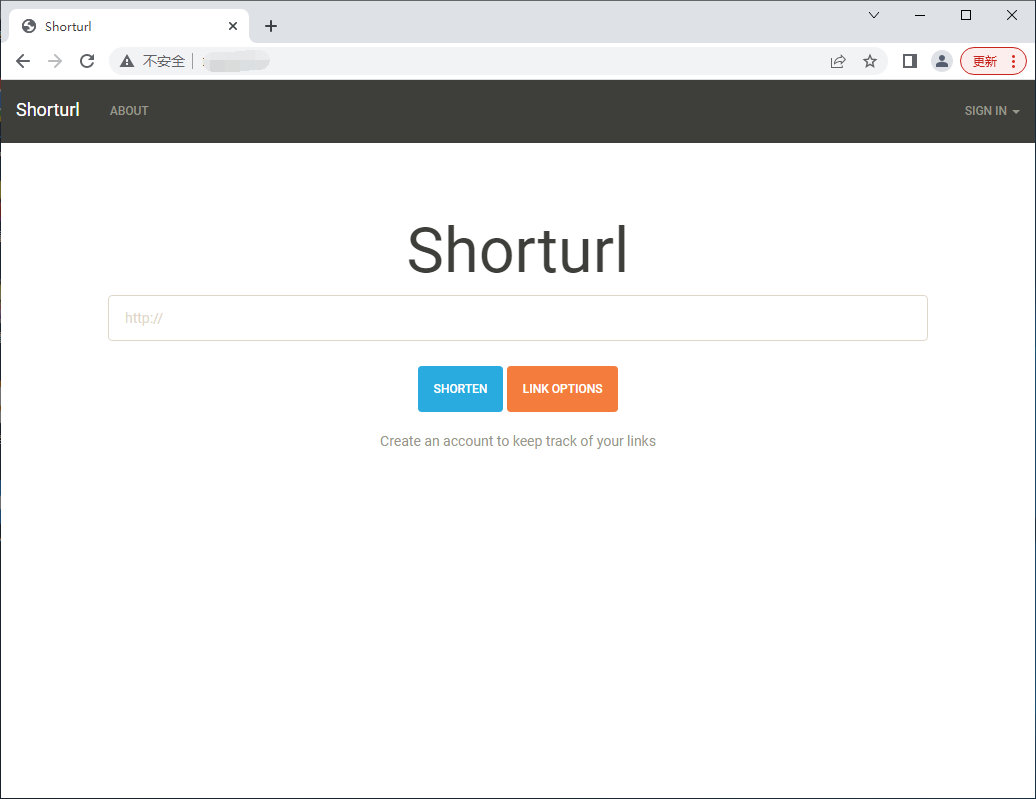Click the browser forward arrow
1036x799 pixels.
click(x=55, y=61)
